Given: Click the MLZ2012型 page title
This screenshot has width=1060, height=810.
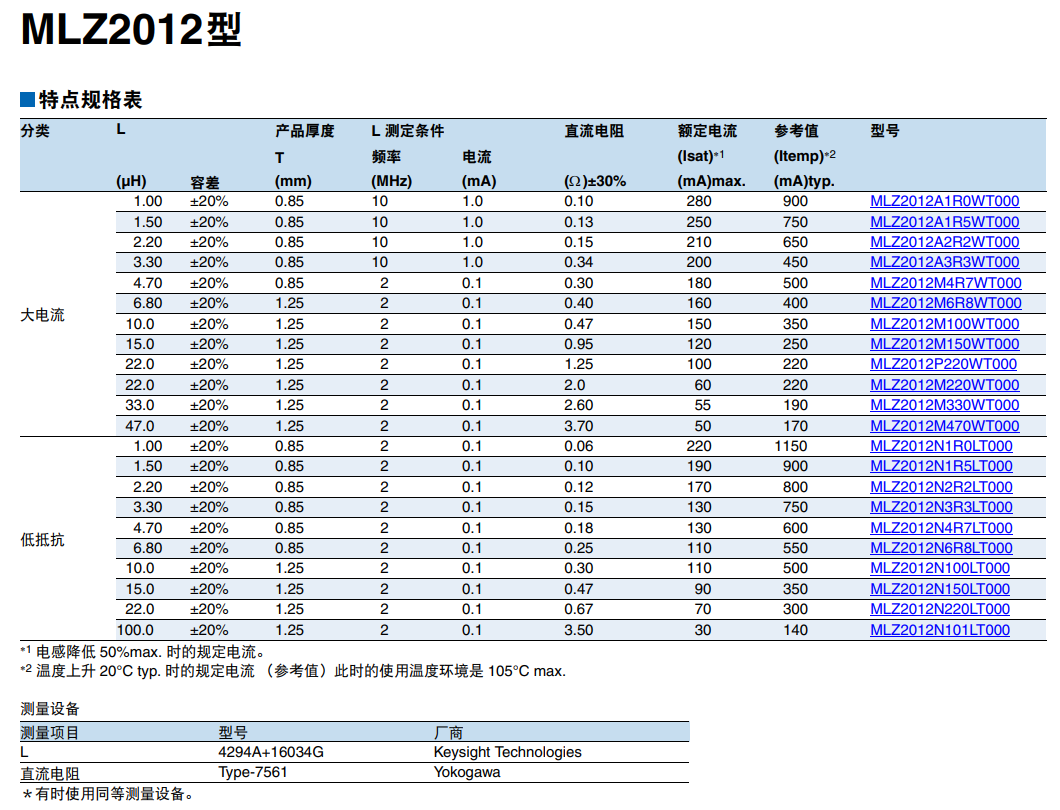Looking at the screenshot, I should pyautogui.click(x=131, y=30).
